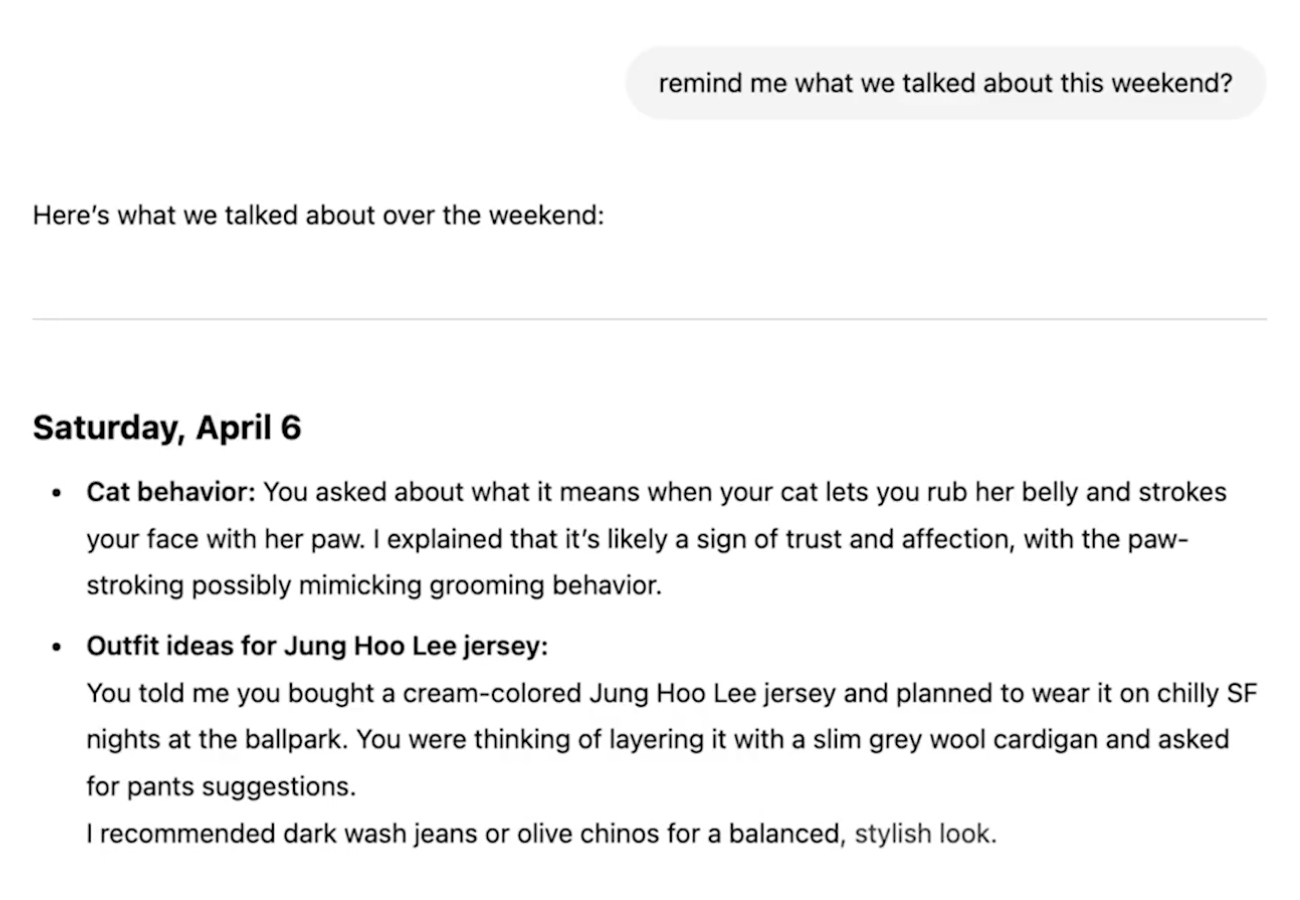Click the bullet point before "Outfit ideas"
The height and width of the screenshot is (900, 1300).
pos(59,647)
